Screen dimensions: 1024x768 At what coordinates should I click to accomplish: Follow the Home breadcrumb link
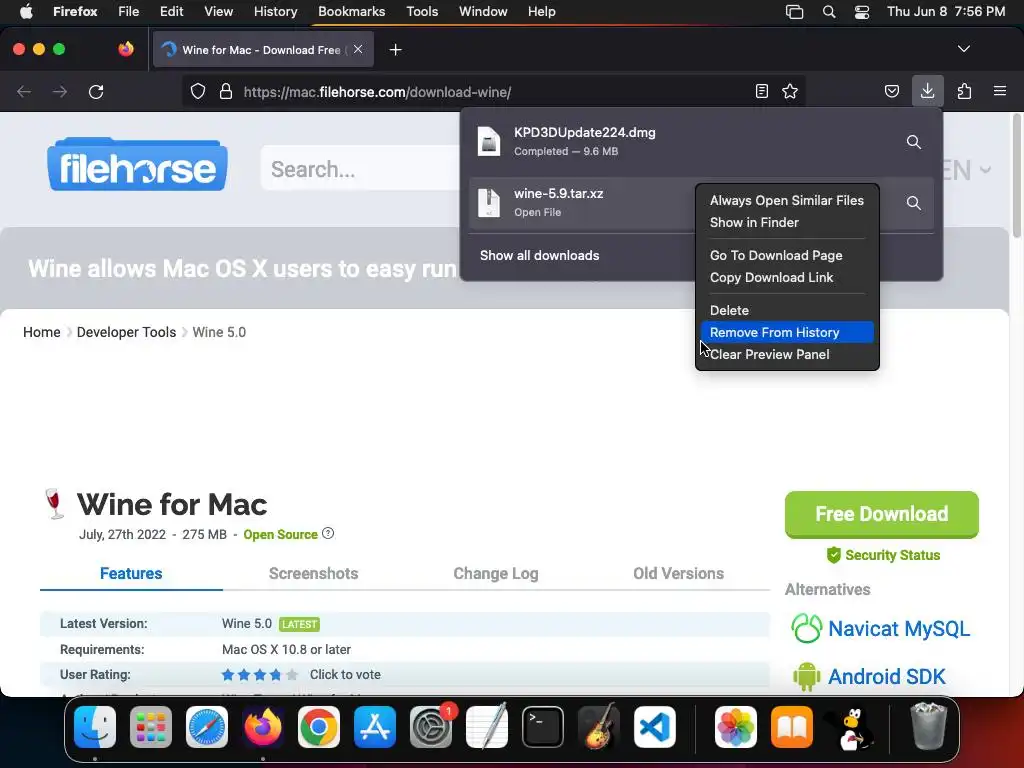click(x=42, y=332)
